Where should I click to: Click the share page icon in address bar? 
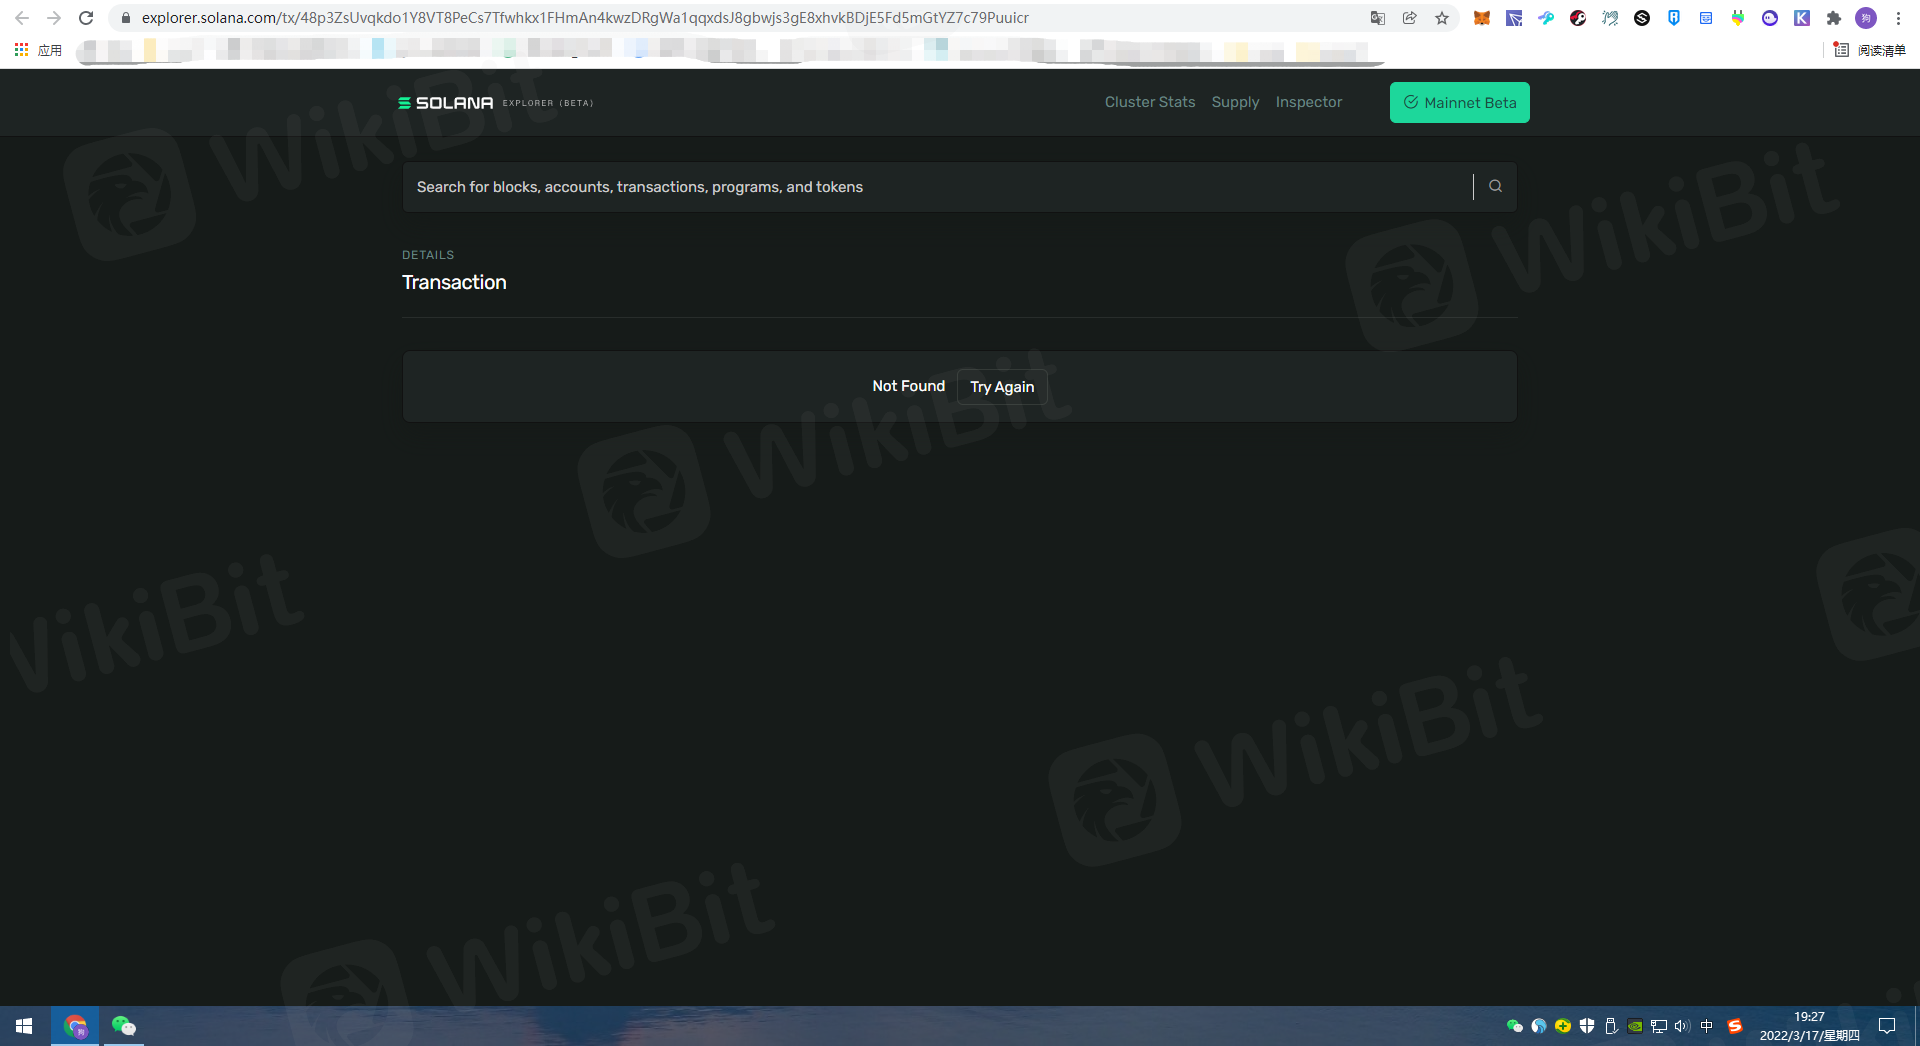pyautogui.click(x=1410, y=18)
